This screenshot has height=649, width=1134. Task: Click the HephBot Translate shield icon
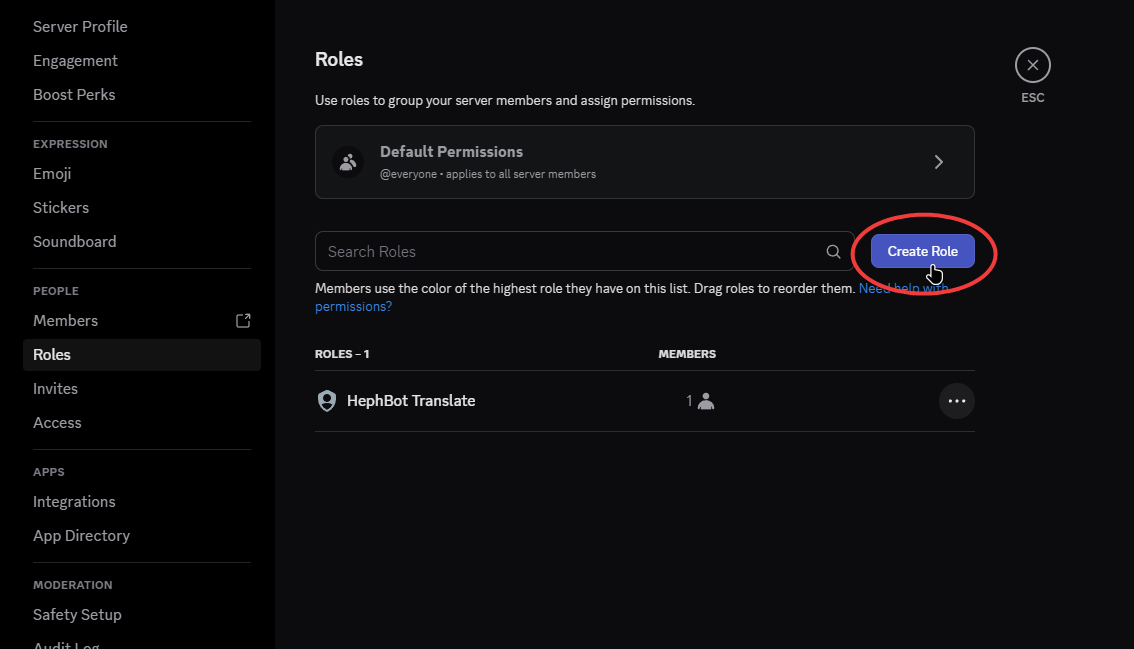[x=326, y=401]
